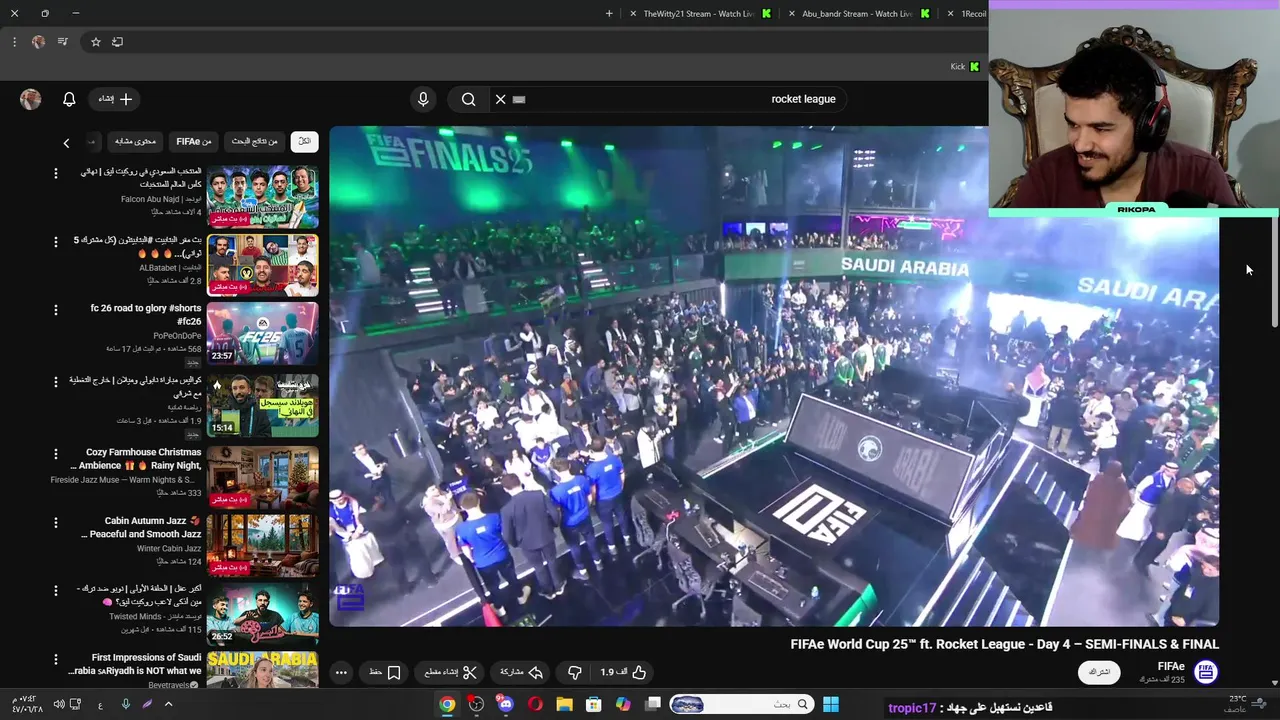This screenshot has width=1280, height=720.
Task: Save the video with bookmark (حفظ) button
Action: tap(385, 673)
